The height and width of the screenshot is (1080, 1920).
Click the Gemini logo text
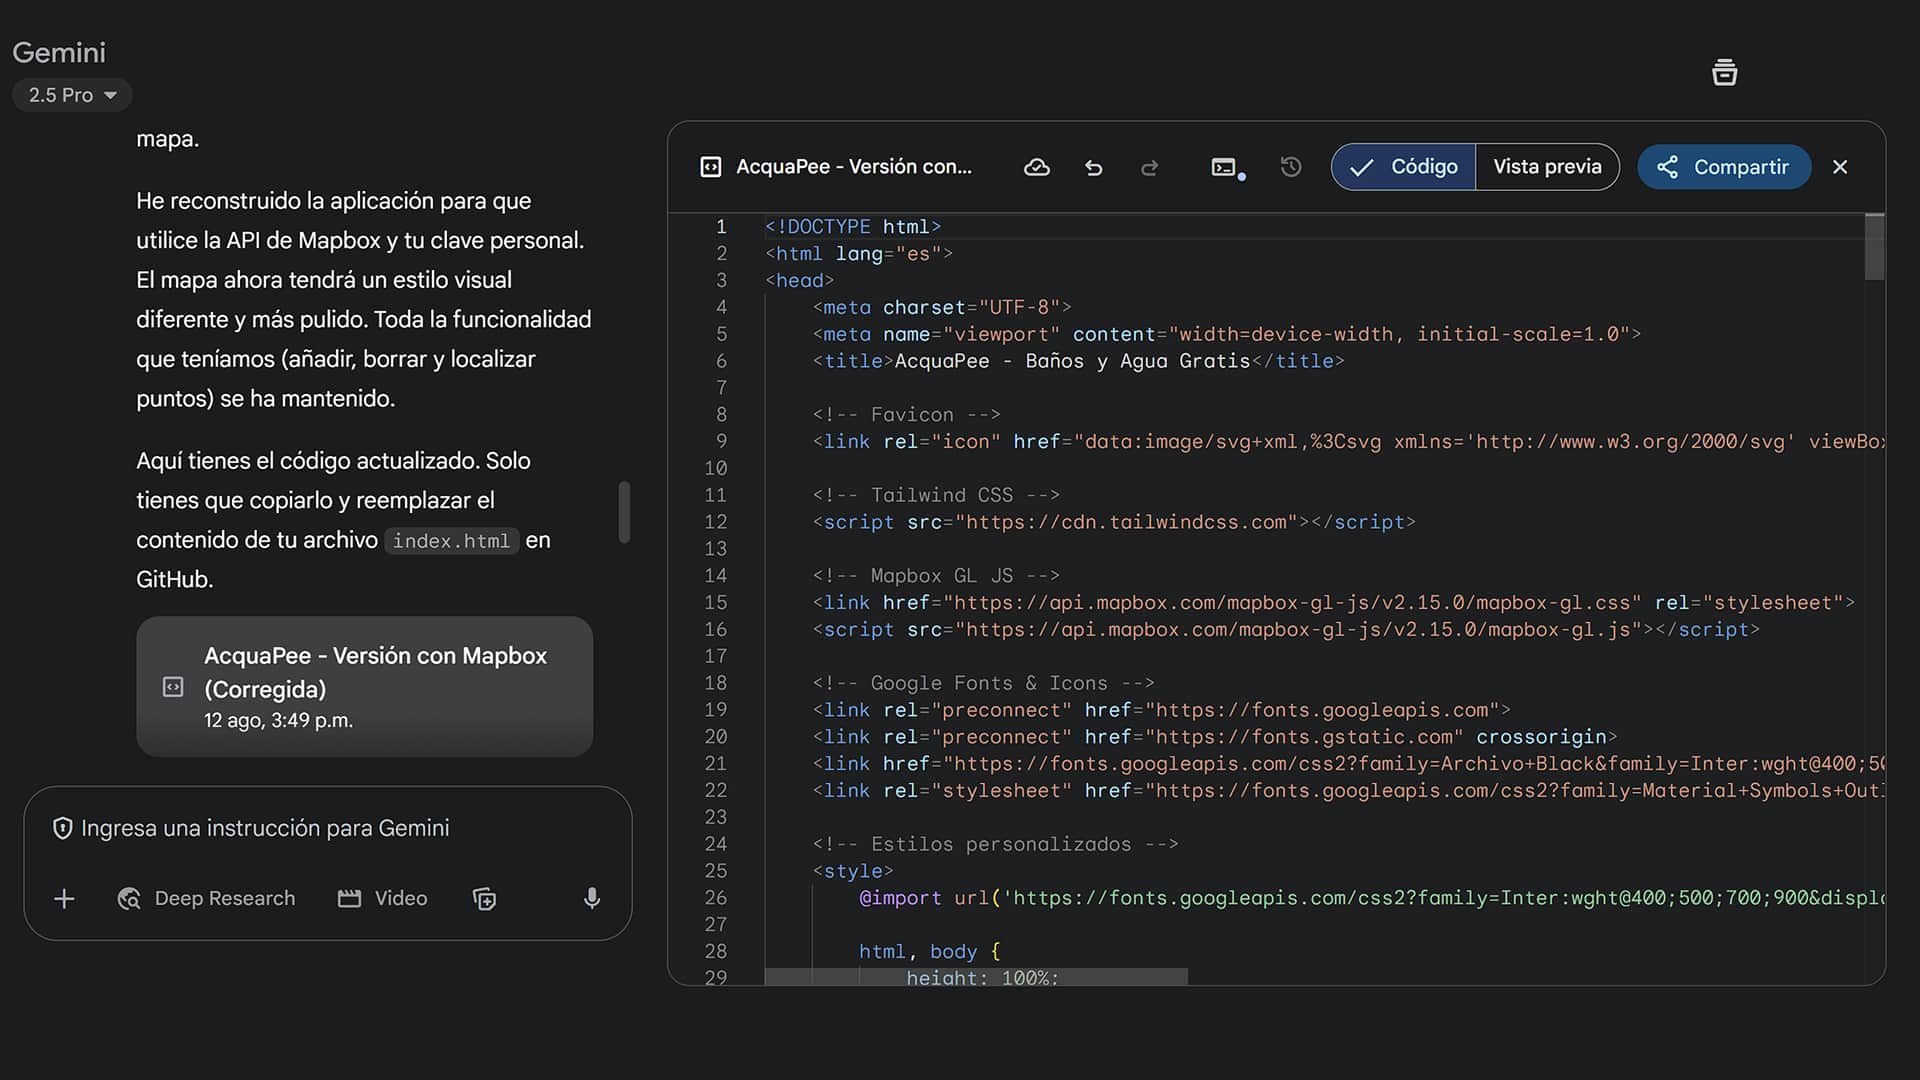(x=59, y=52)
